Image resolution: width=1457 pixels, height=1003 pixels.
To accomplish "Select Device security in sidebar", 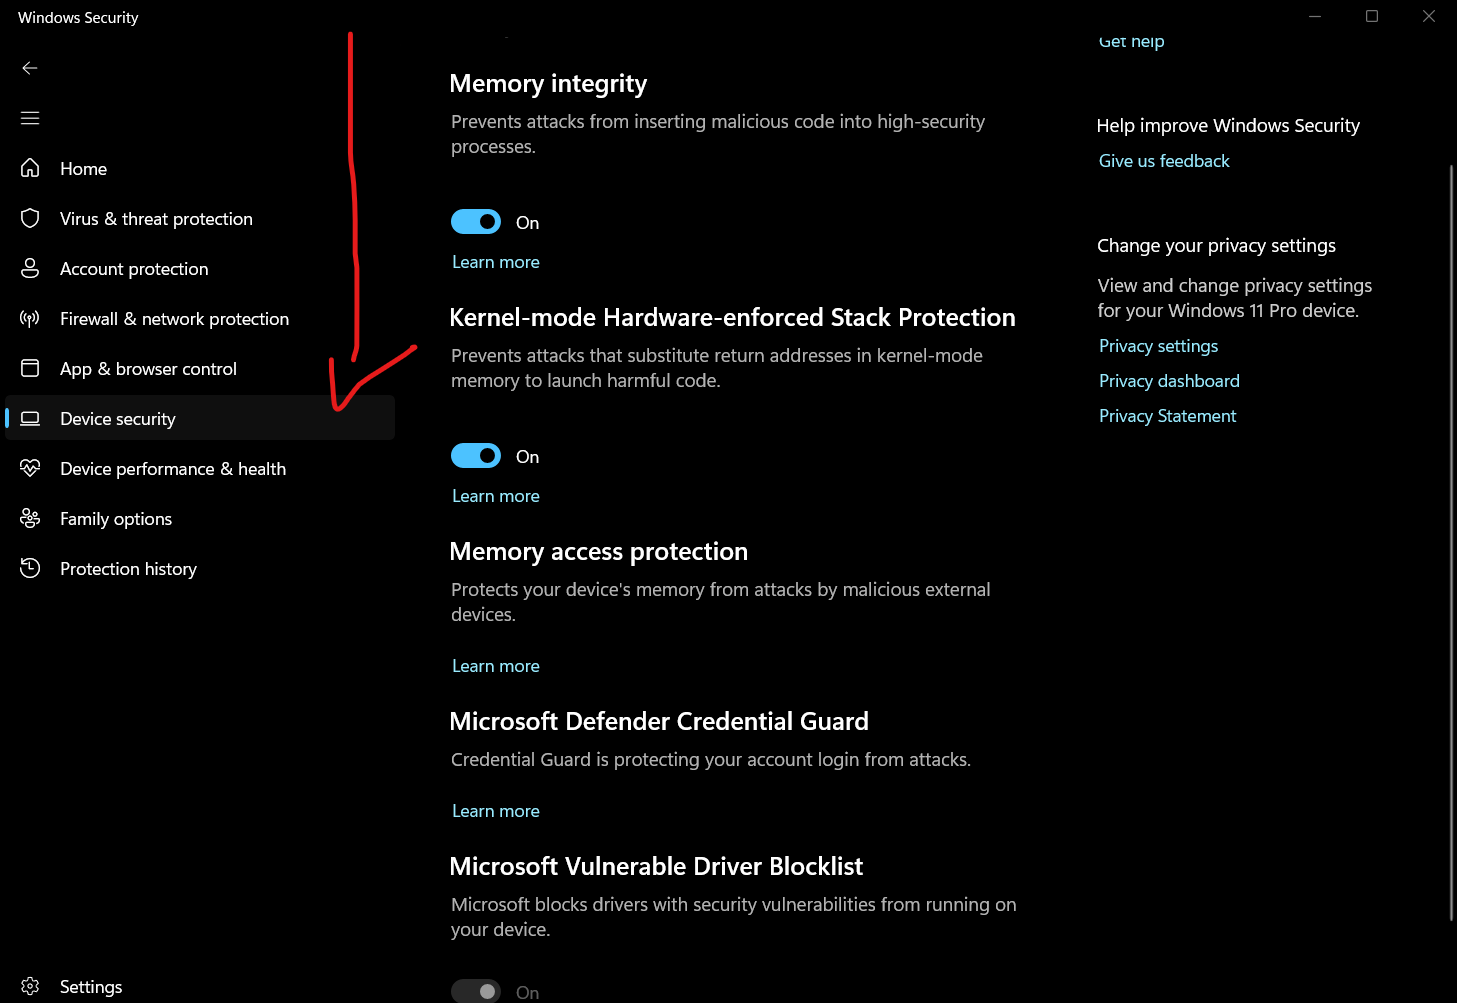I will coord(200,418).
